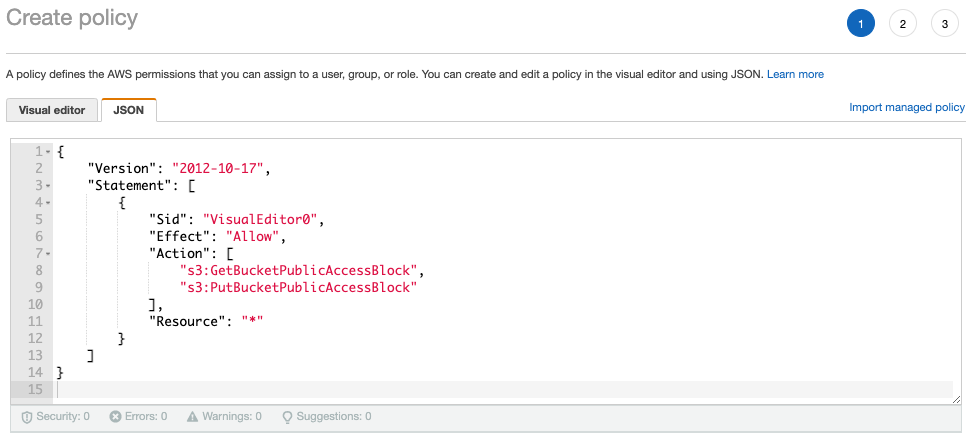The height and width of the screenshot is (442, 971).
Task: Open the Learn more link
Action: [795, 74]
